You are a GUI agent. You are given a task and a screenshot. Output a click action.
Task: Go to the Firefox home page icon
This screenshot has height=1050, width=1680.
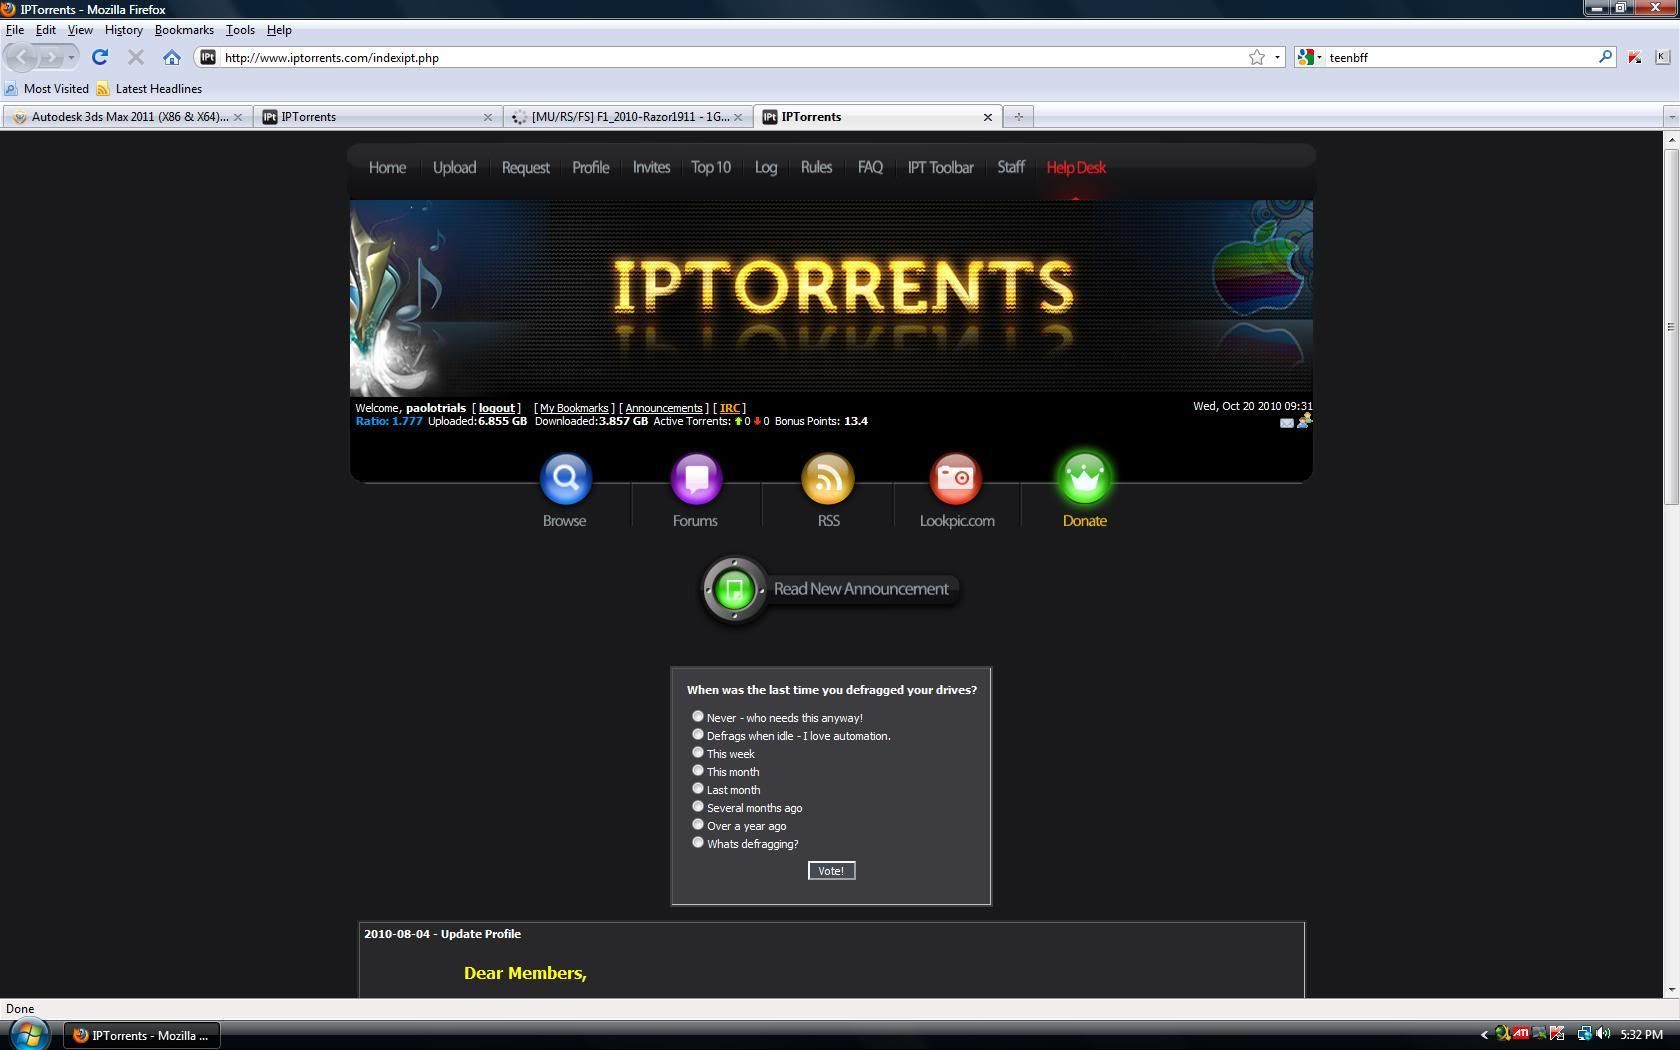click(172, 57)
